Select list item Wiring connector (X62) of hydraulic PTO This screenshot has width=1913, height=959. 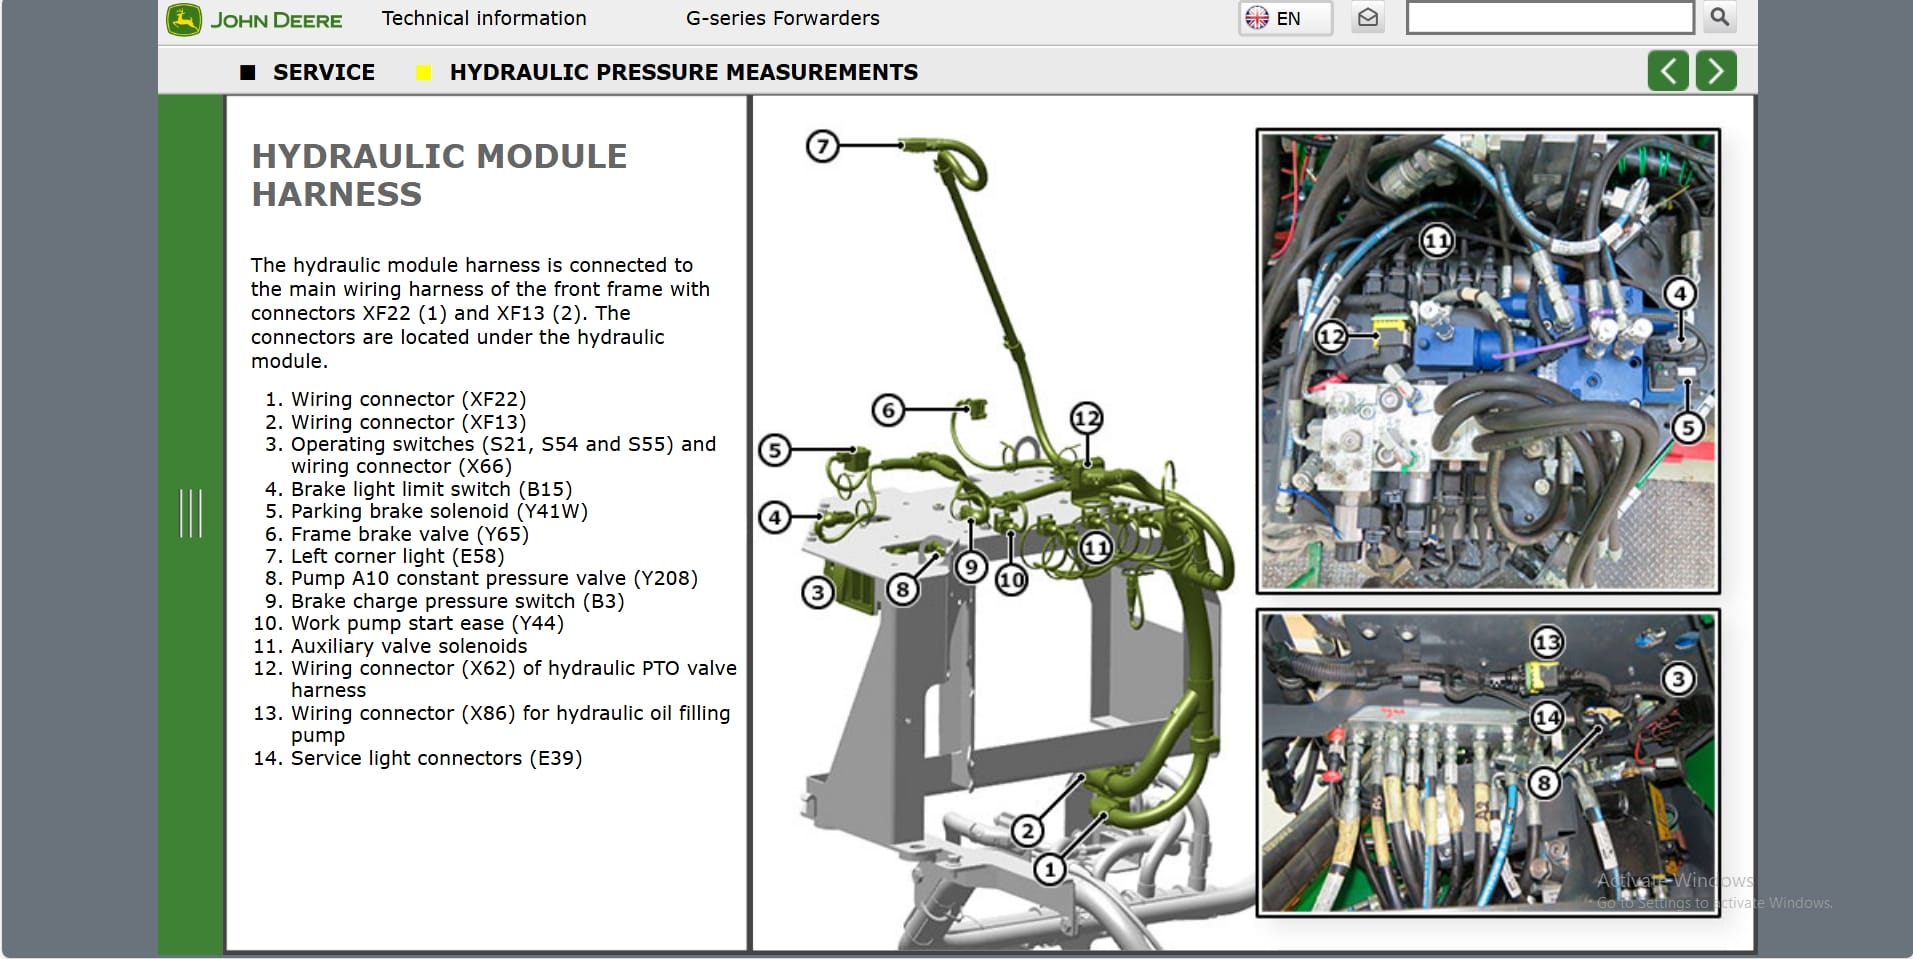pos(514,679)
